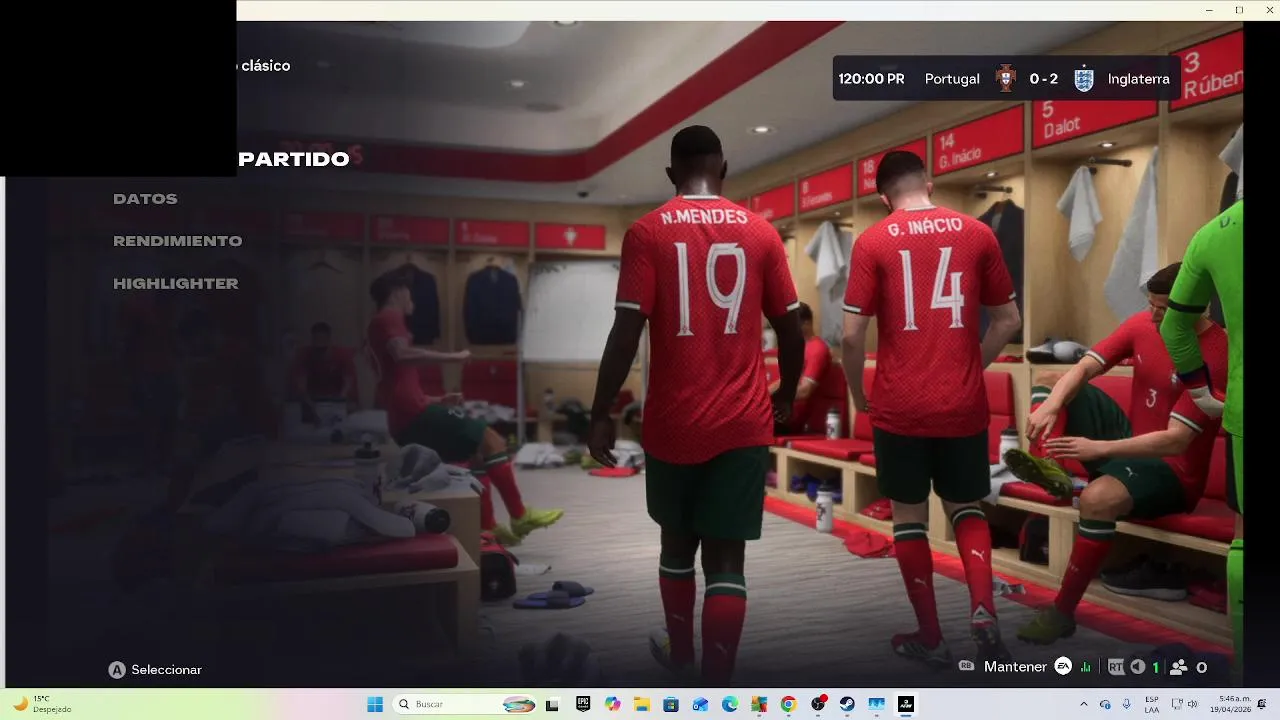1280x720 pixels.
Task: Click the 120:00 PR match time
Action: point(871,79)
